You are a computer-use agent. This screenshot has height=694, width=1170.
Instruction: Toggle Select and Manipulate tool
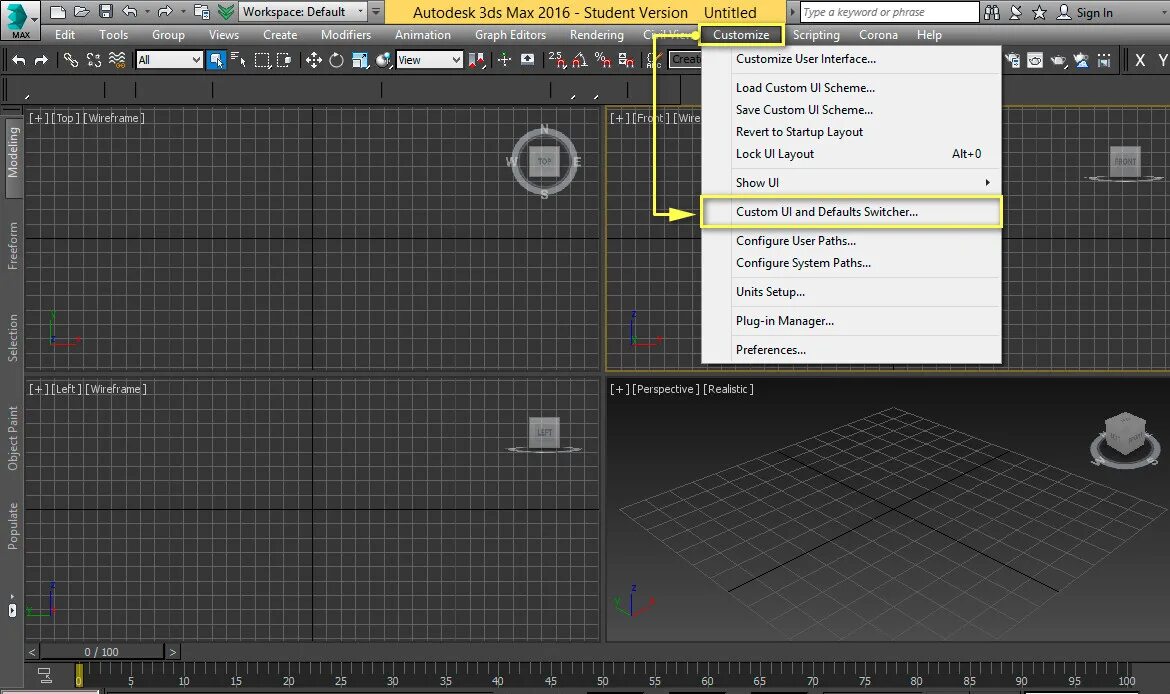(x=505, y=60)
